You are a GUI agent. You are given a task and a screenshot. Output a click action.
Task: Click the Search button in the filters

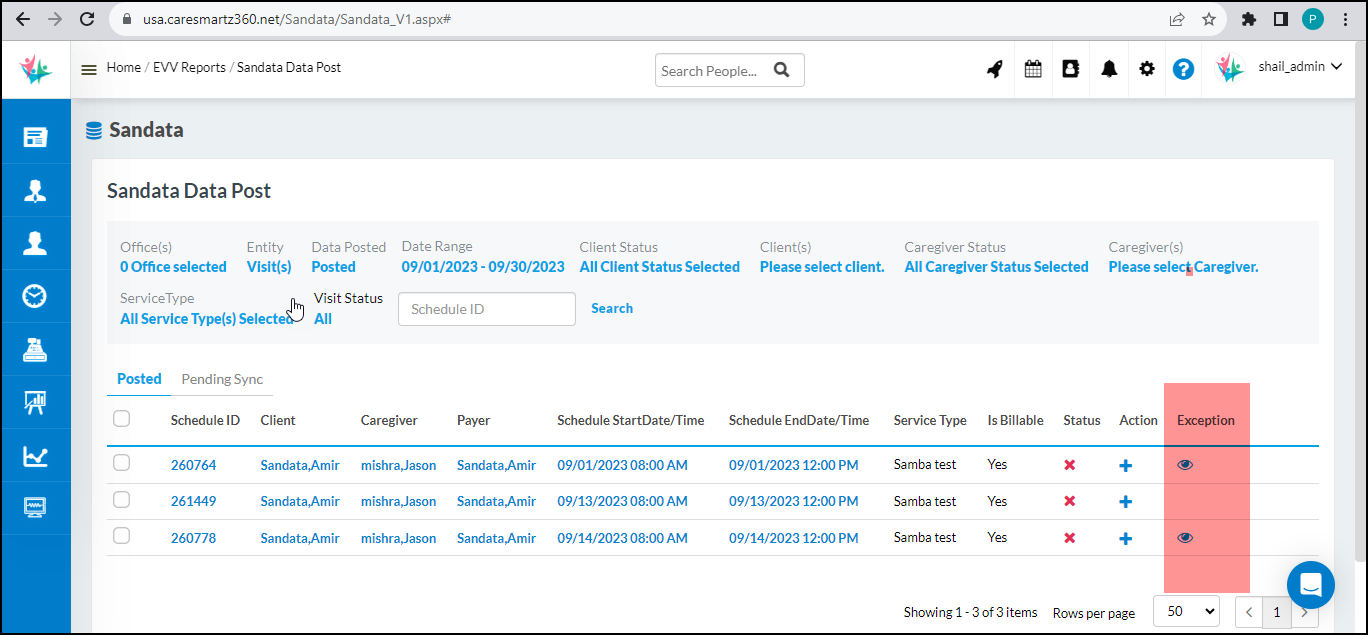coord(611,308)
